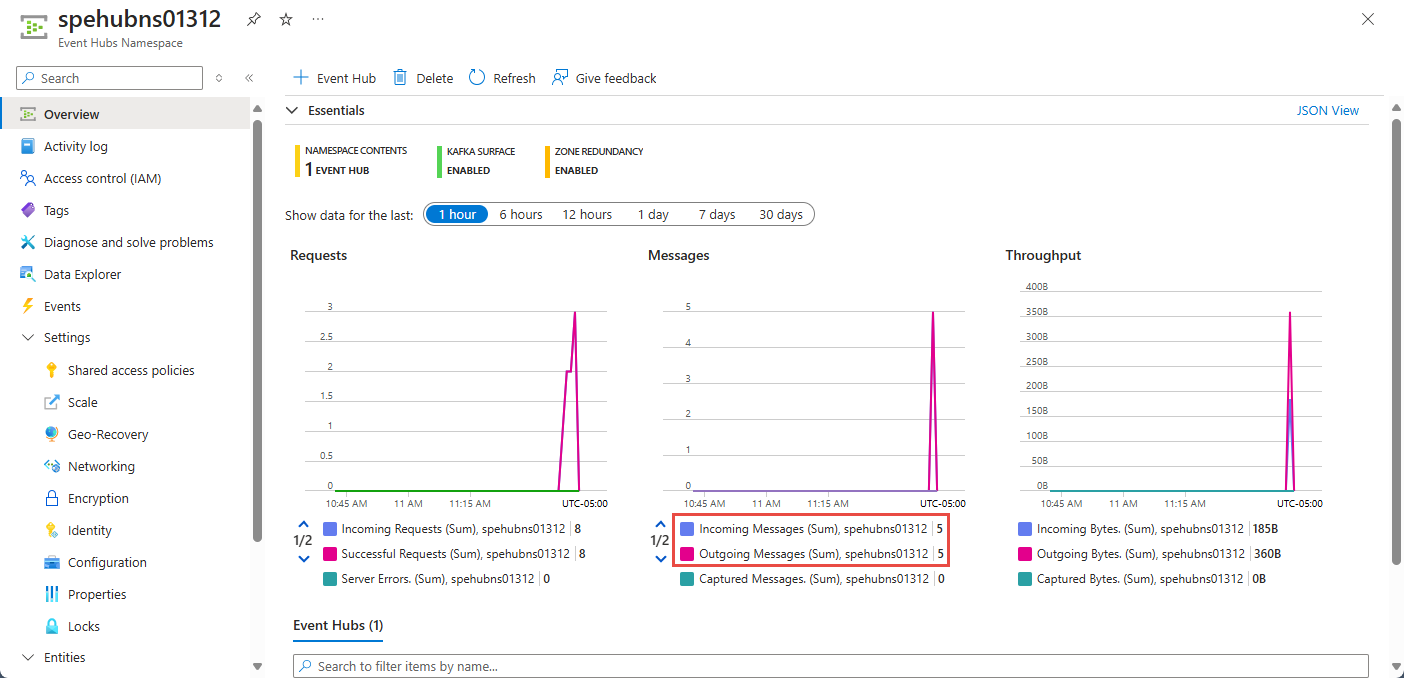Click the Data Explorer icon

28,274
